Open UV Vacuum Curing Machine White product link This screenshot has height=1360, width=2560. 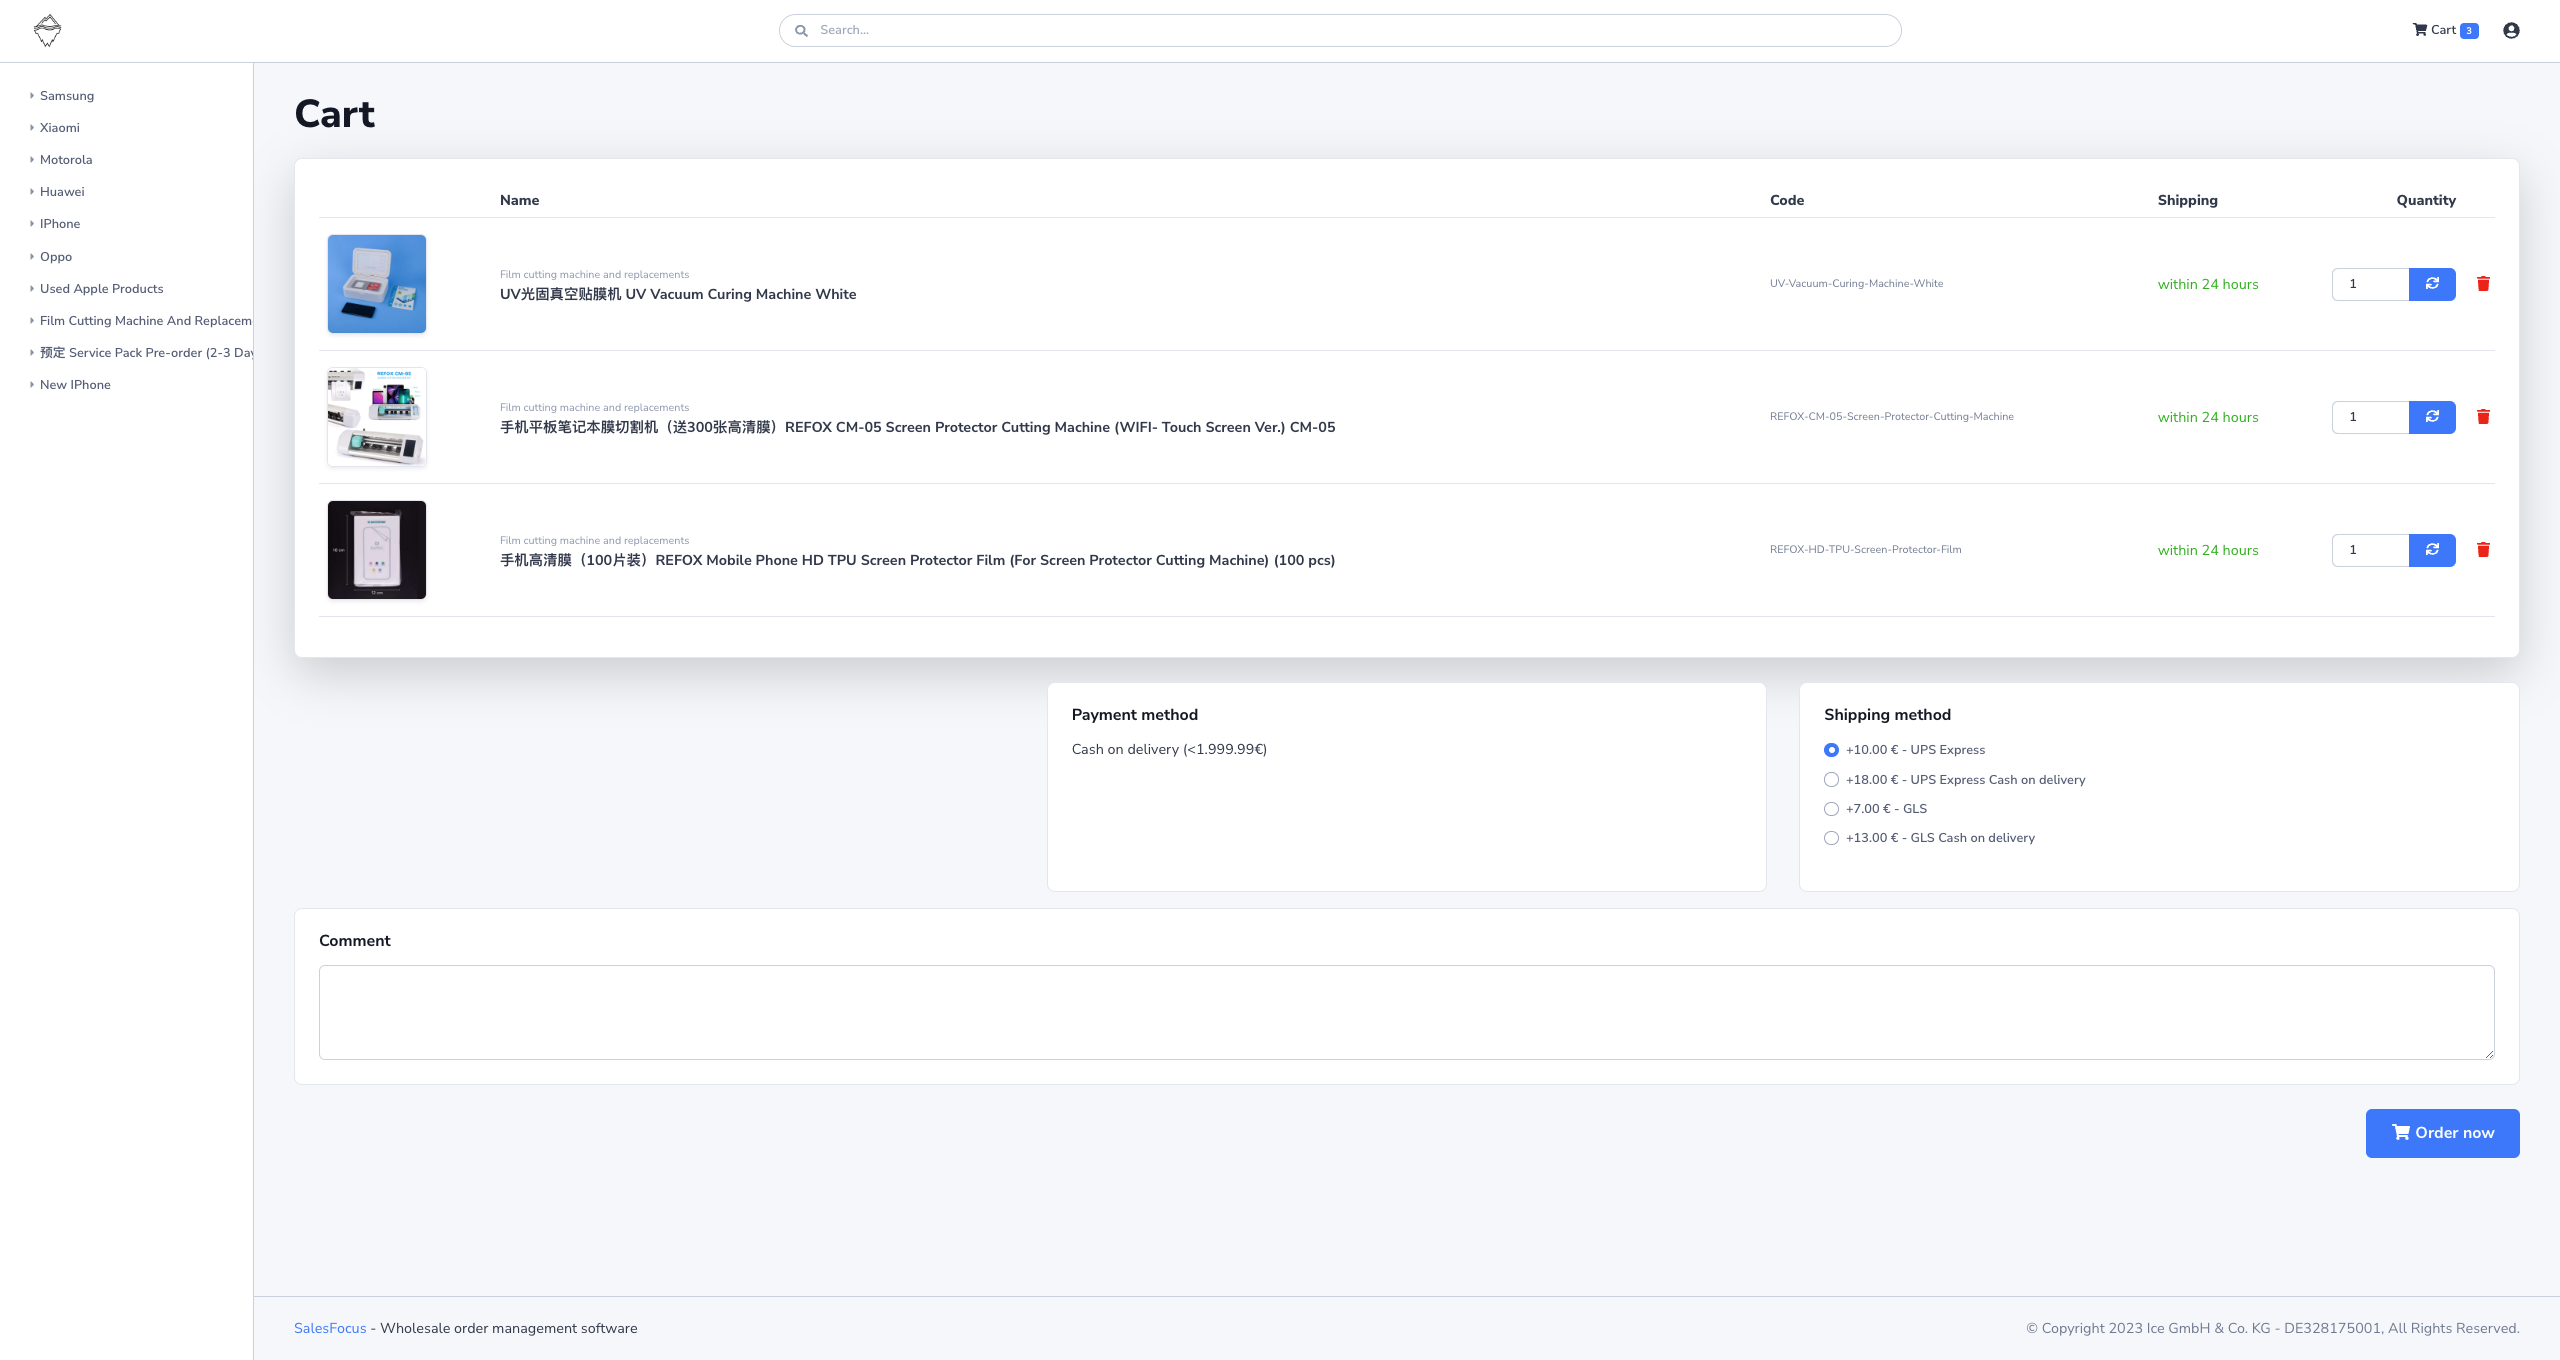[x=678, y=294]
